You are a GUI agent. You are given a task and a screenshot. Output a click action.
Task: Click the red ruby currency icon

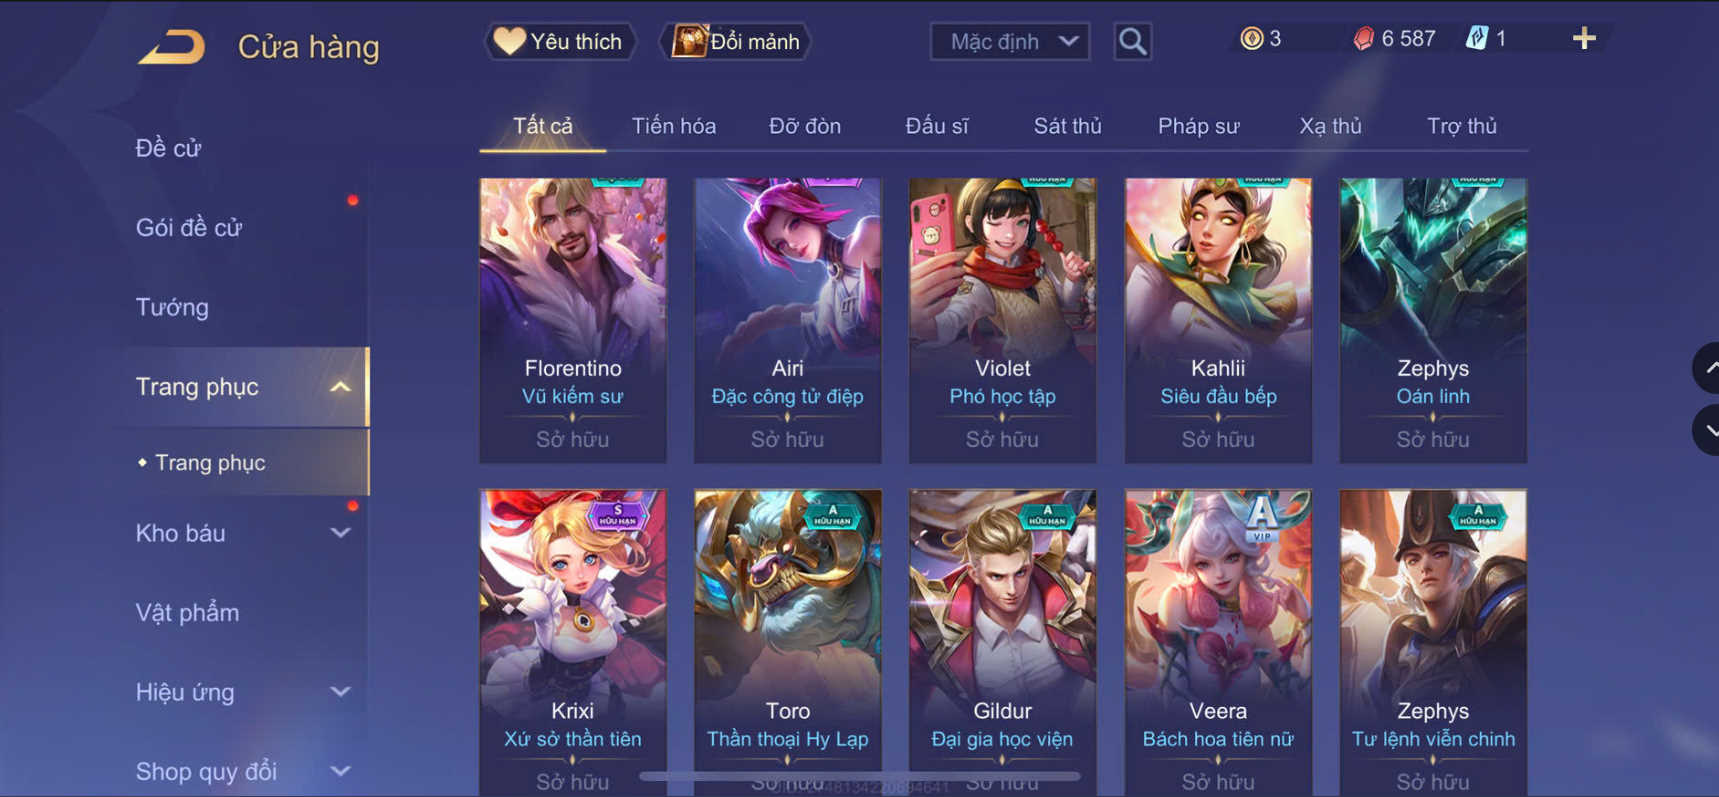[1363, 39]
